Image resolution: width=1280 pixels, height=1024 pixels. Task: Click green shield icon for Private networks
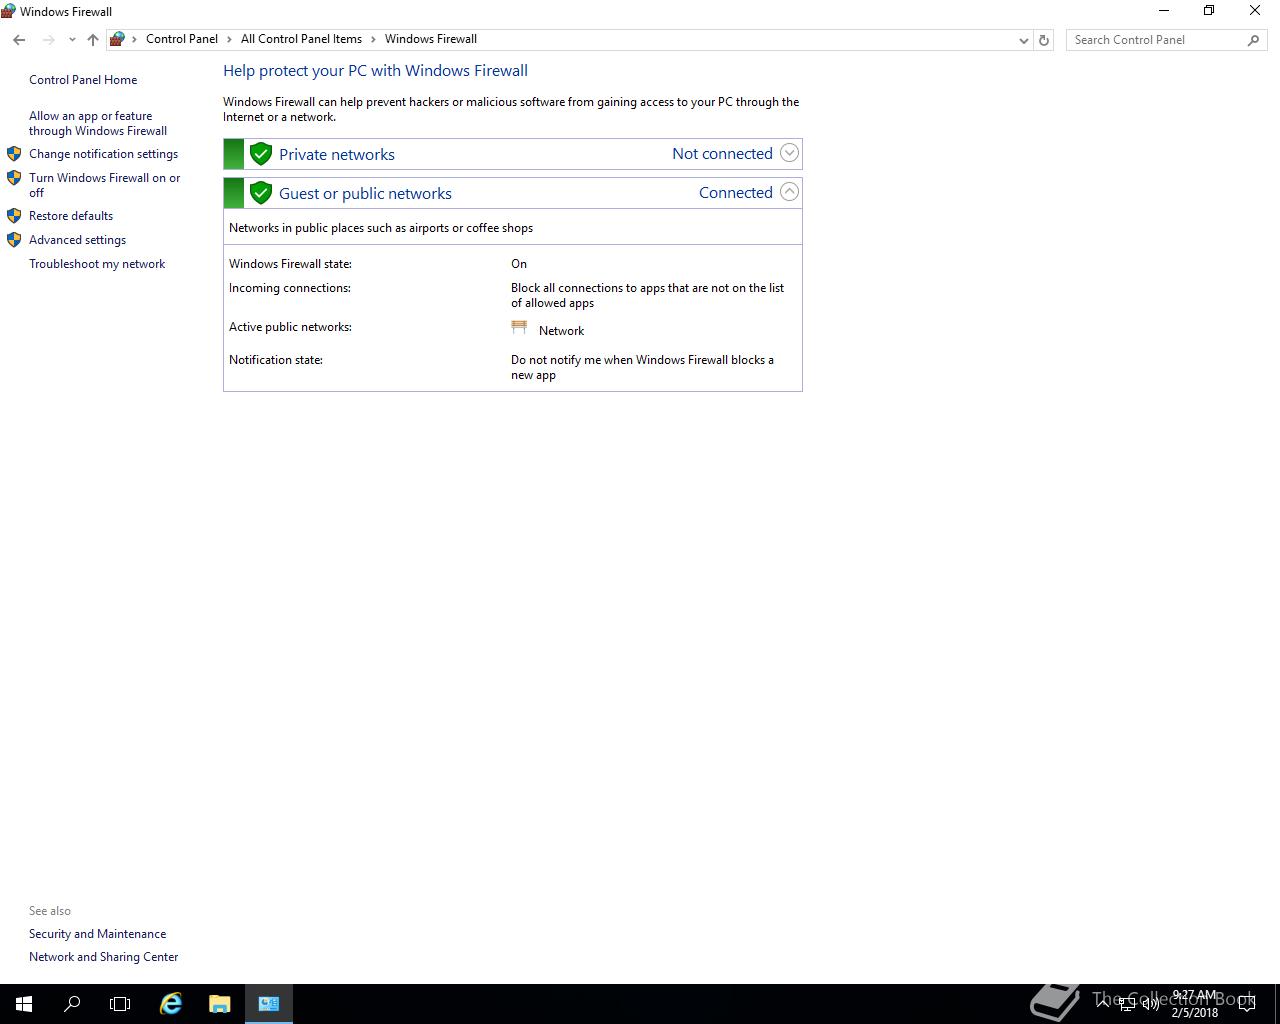tap(261, 154)
